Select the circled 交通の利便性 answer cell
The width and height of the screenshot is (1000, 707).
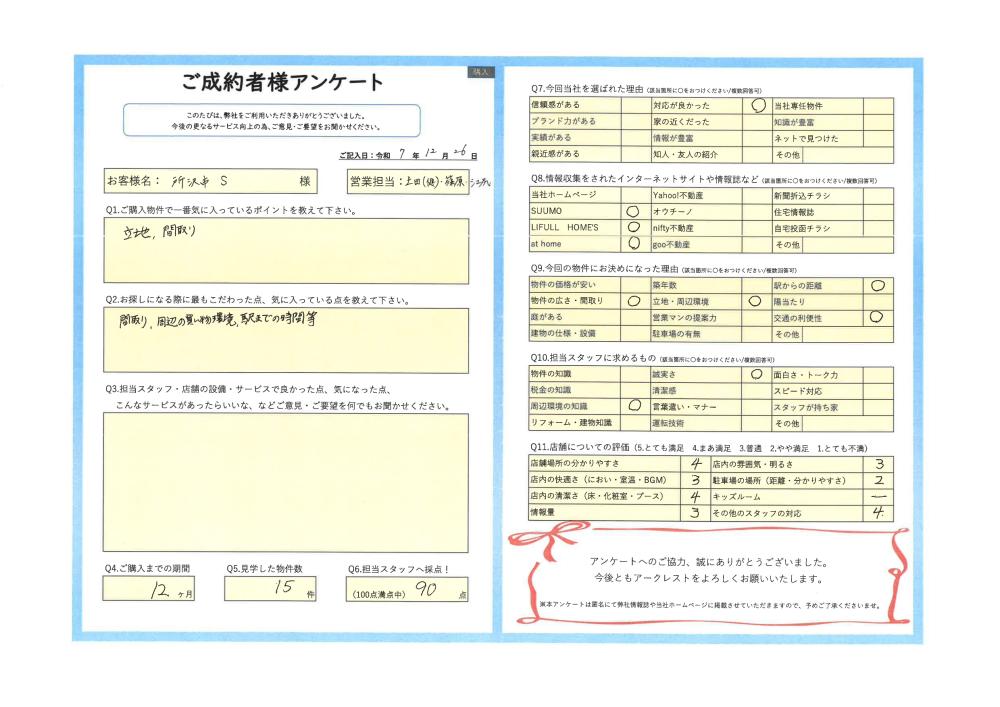pyautogui.click(x=877, y=317)
